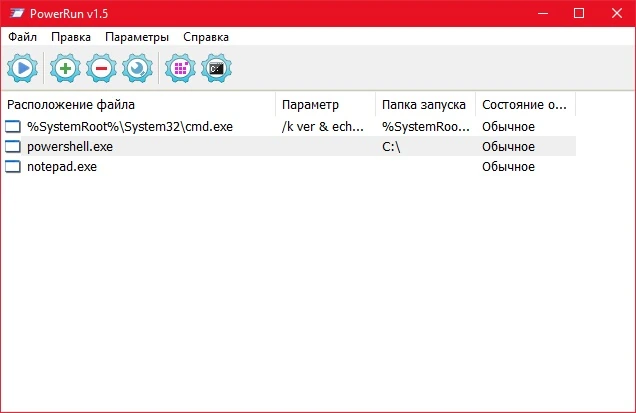Sort by Параметр column header
The image size is (636, 413).
click(326, 105)
